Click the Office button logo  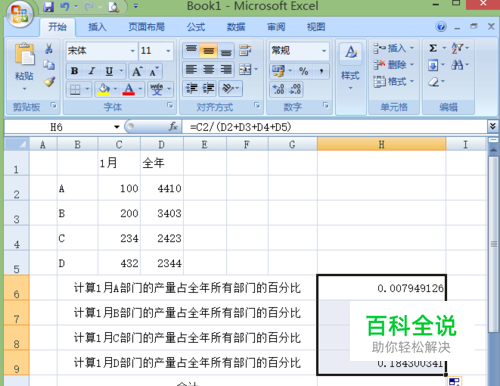[x=19, y=14]
